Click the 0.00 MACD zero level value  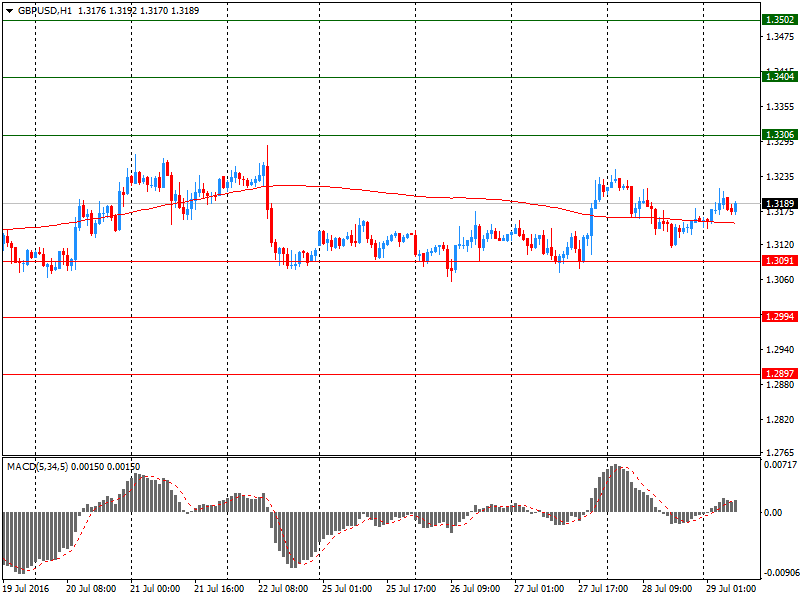773,513
